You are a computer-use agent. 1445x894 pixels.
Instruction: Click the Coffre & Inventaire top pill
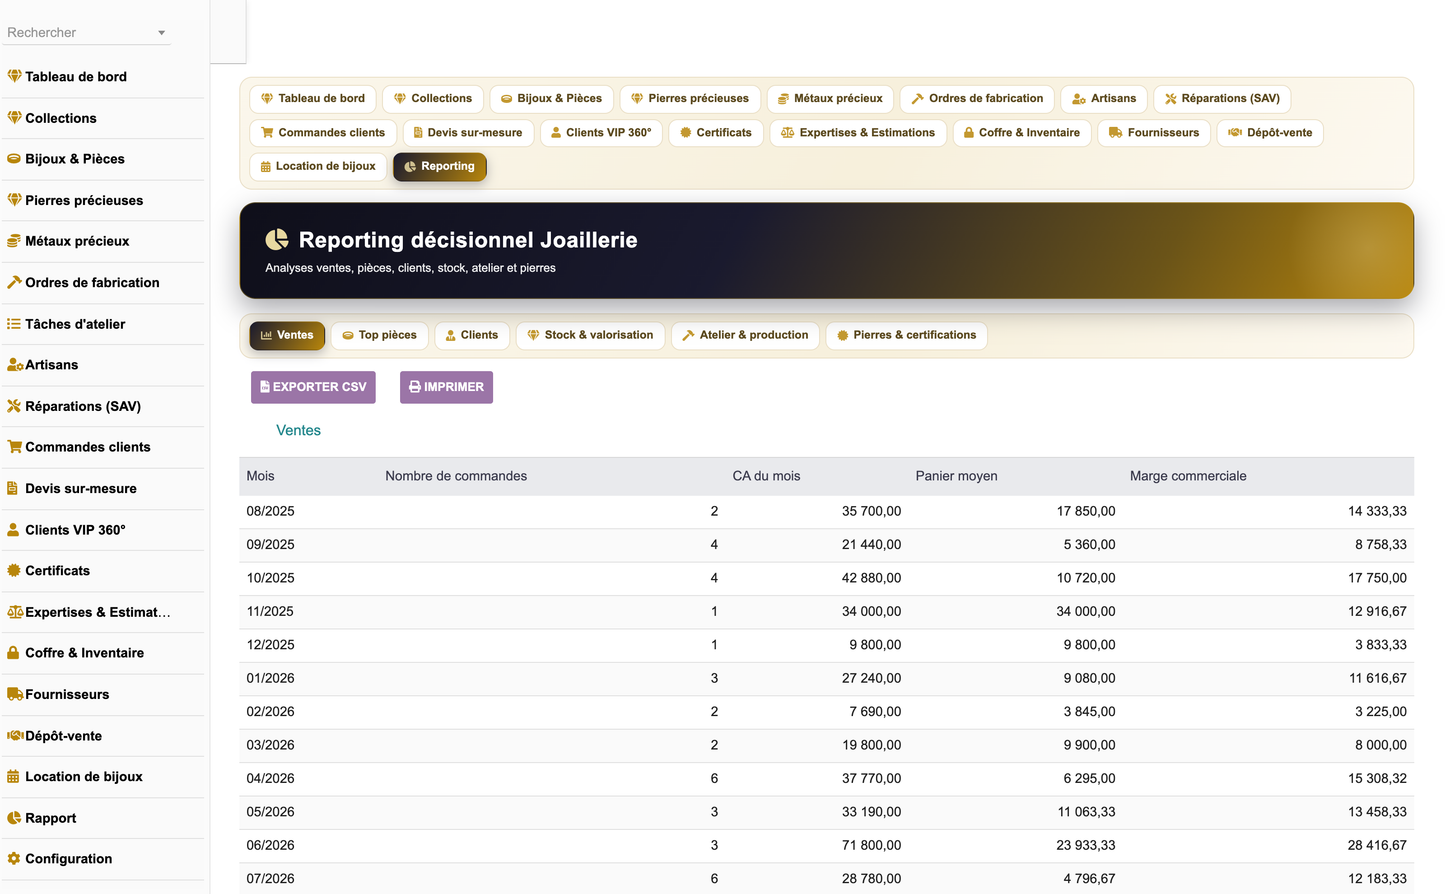(1022, 133)
